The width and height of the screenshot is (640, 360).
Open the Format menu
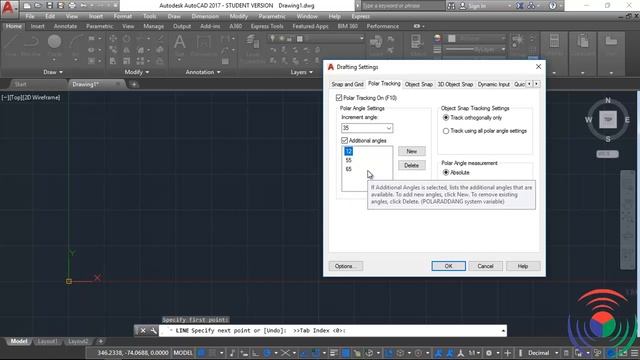[122, 16]
